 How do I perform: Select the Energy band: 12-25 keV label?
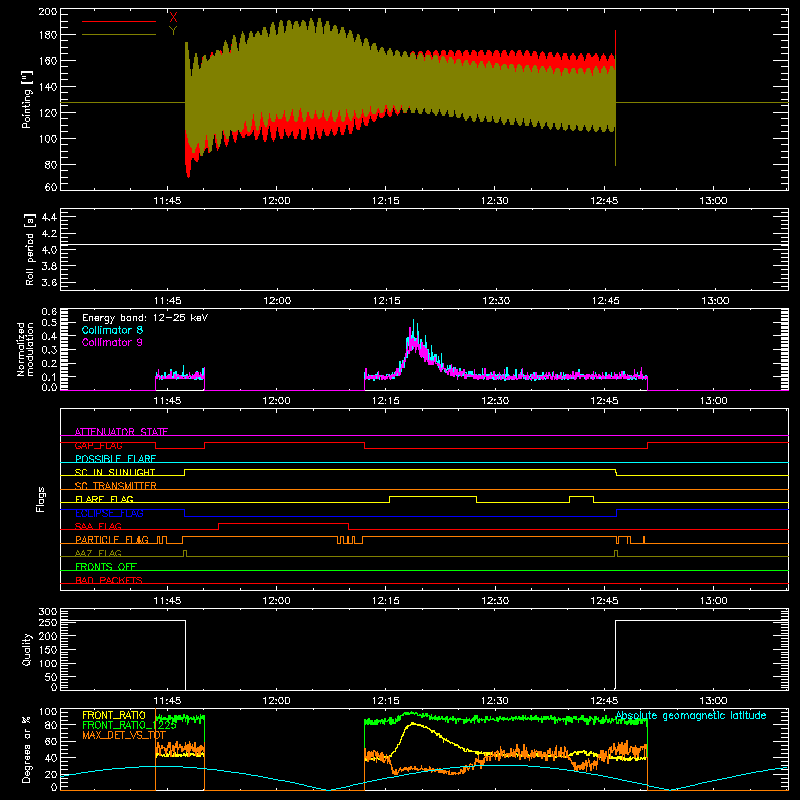(145, 318)
